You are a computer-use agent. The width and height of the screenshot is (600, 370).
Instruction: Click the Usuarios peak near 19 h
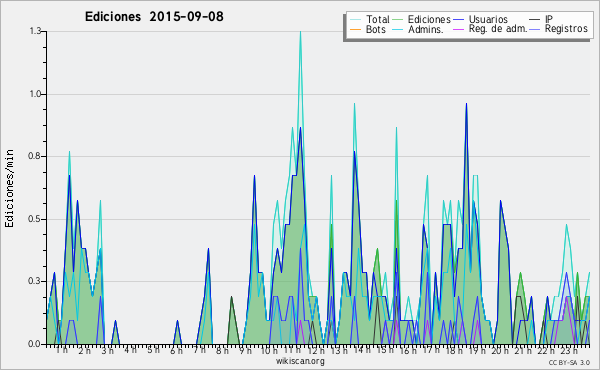click(466, 104)
